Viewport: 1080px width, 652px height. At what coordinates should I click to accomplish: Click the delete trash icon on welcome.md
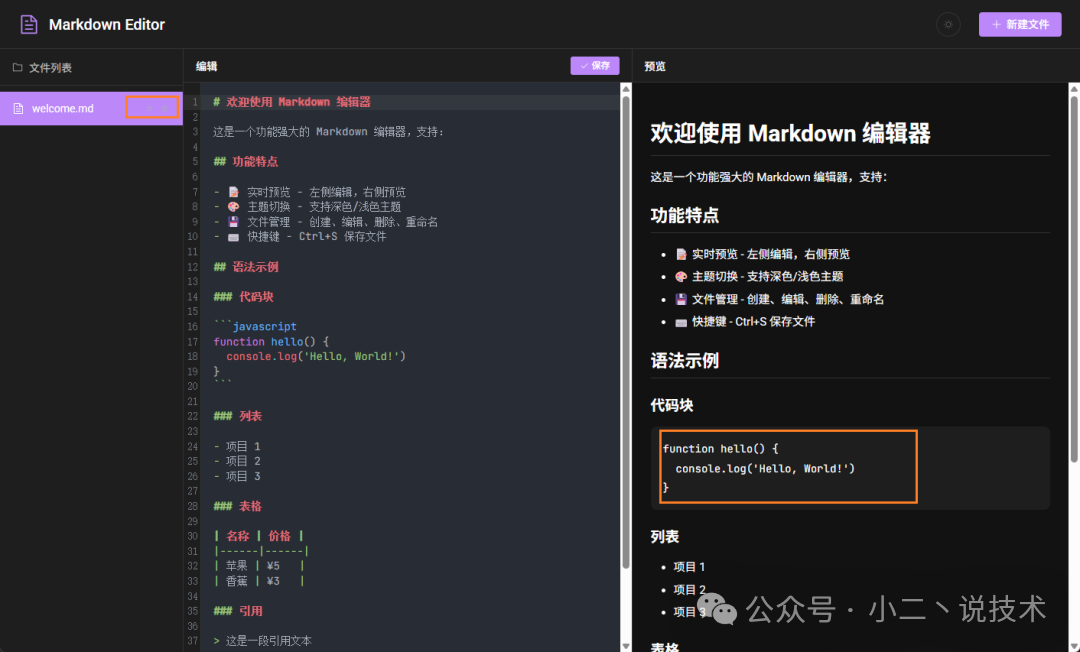[x=165, y=109]
